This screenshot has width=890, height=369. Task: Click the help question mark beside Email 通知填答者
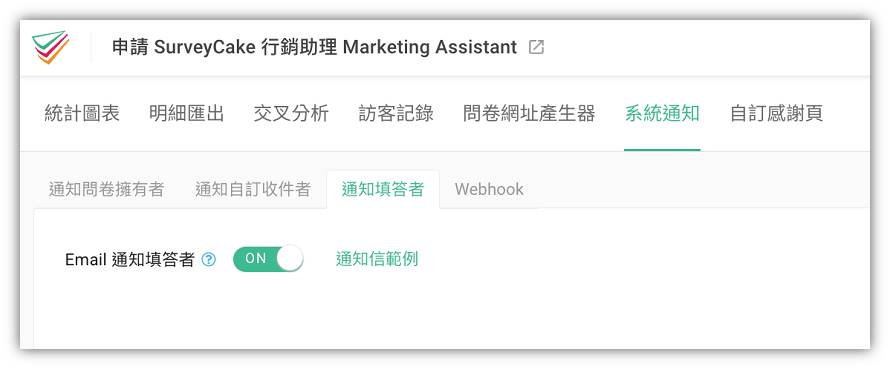(209, 259)
